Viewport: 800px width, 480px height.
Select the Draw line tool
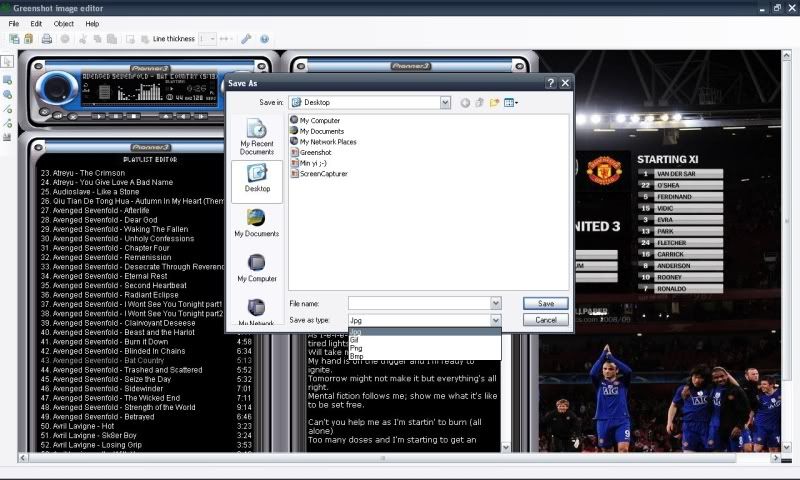click(x=7, y=109)
